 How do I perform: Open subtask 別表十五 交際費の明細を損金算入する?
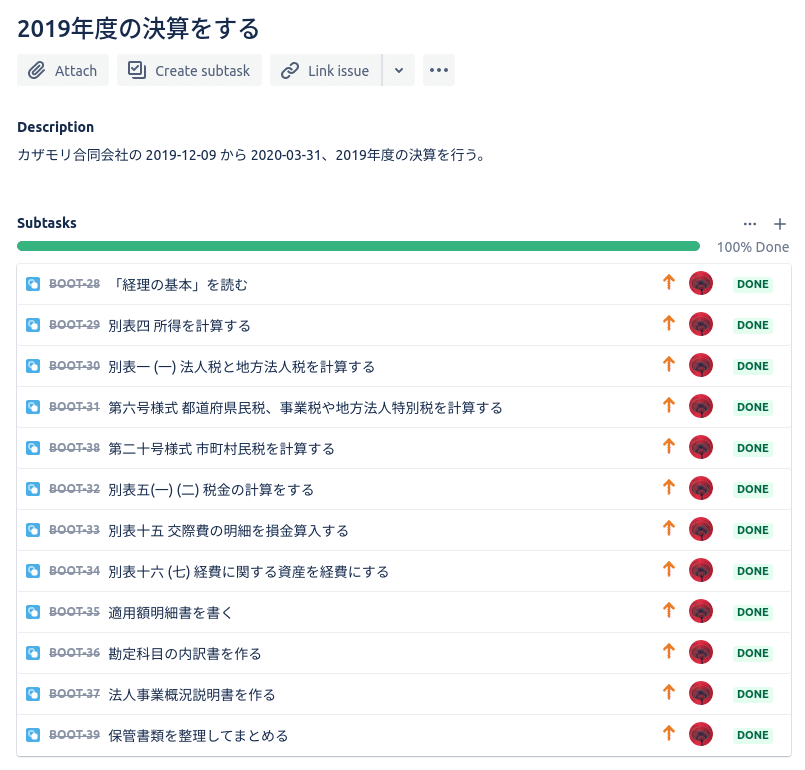pyautogui.click(x=228, y=530)
